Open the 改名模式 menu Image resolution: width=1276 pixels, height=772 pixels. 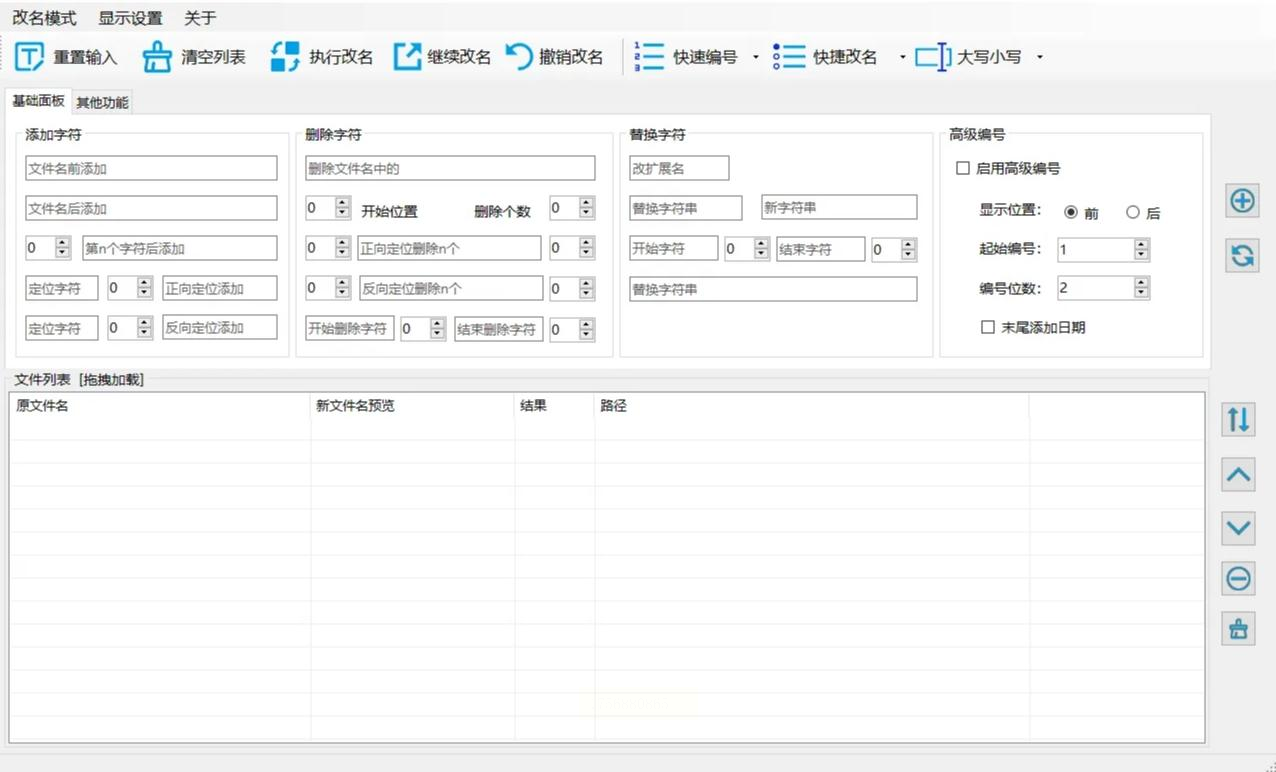(44, 18)
